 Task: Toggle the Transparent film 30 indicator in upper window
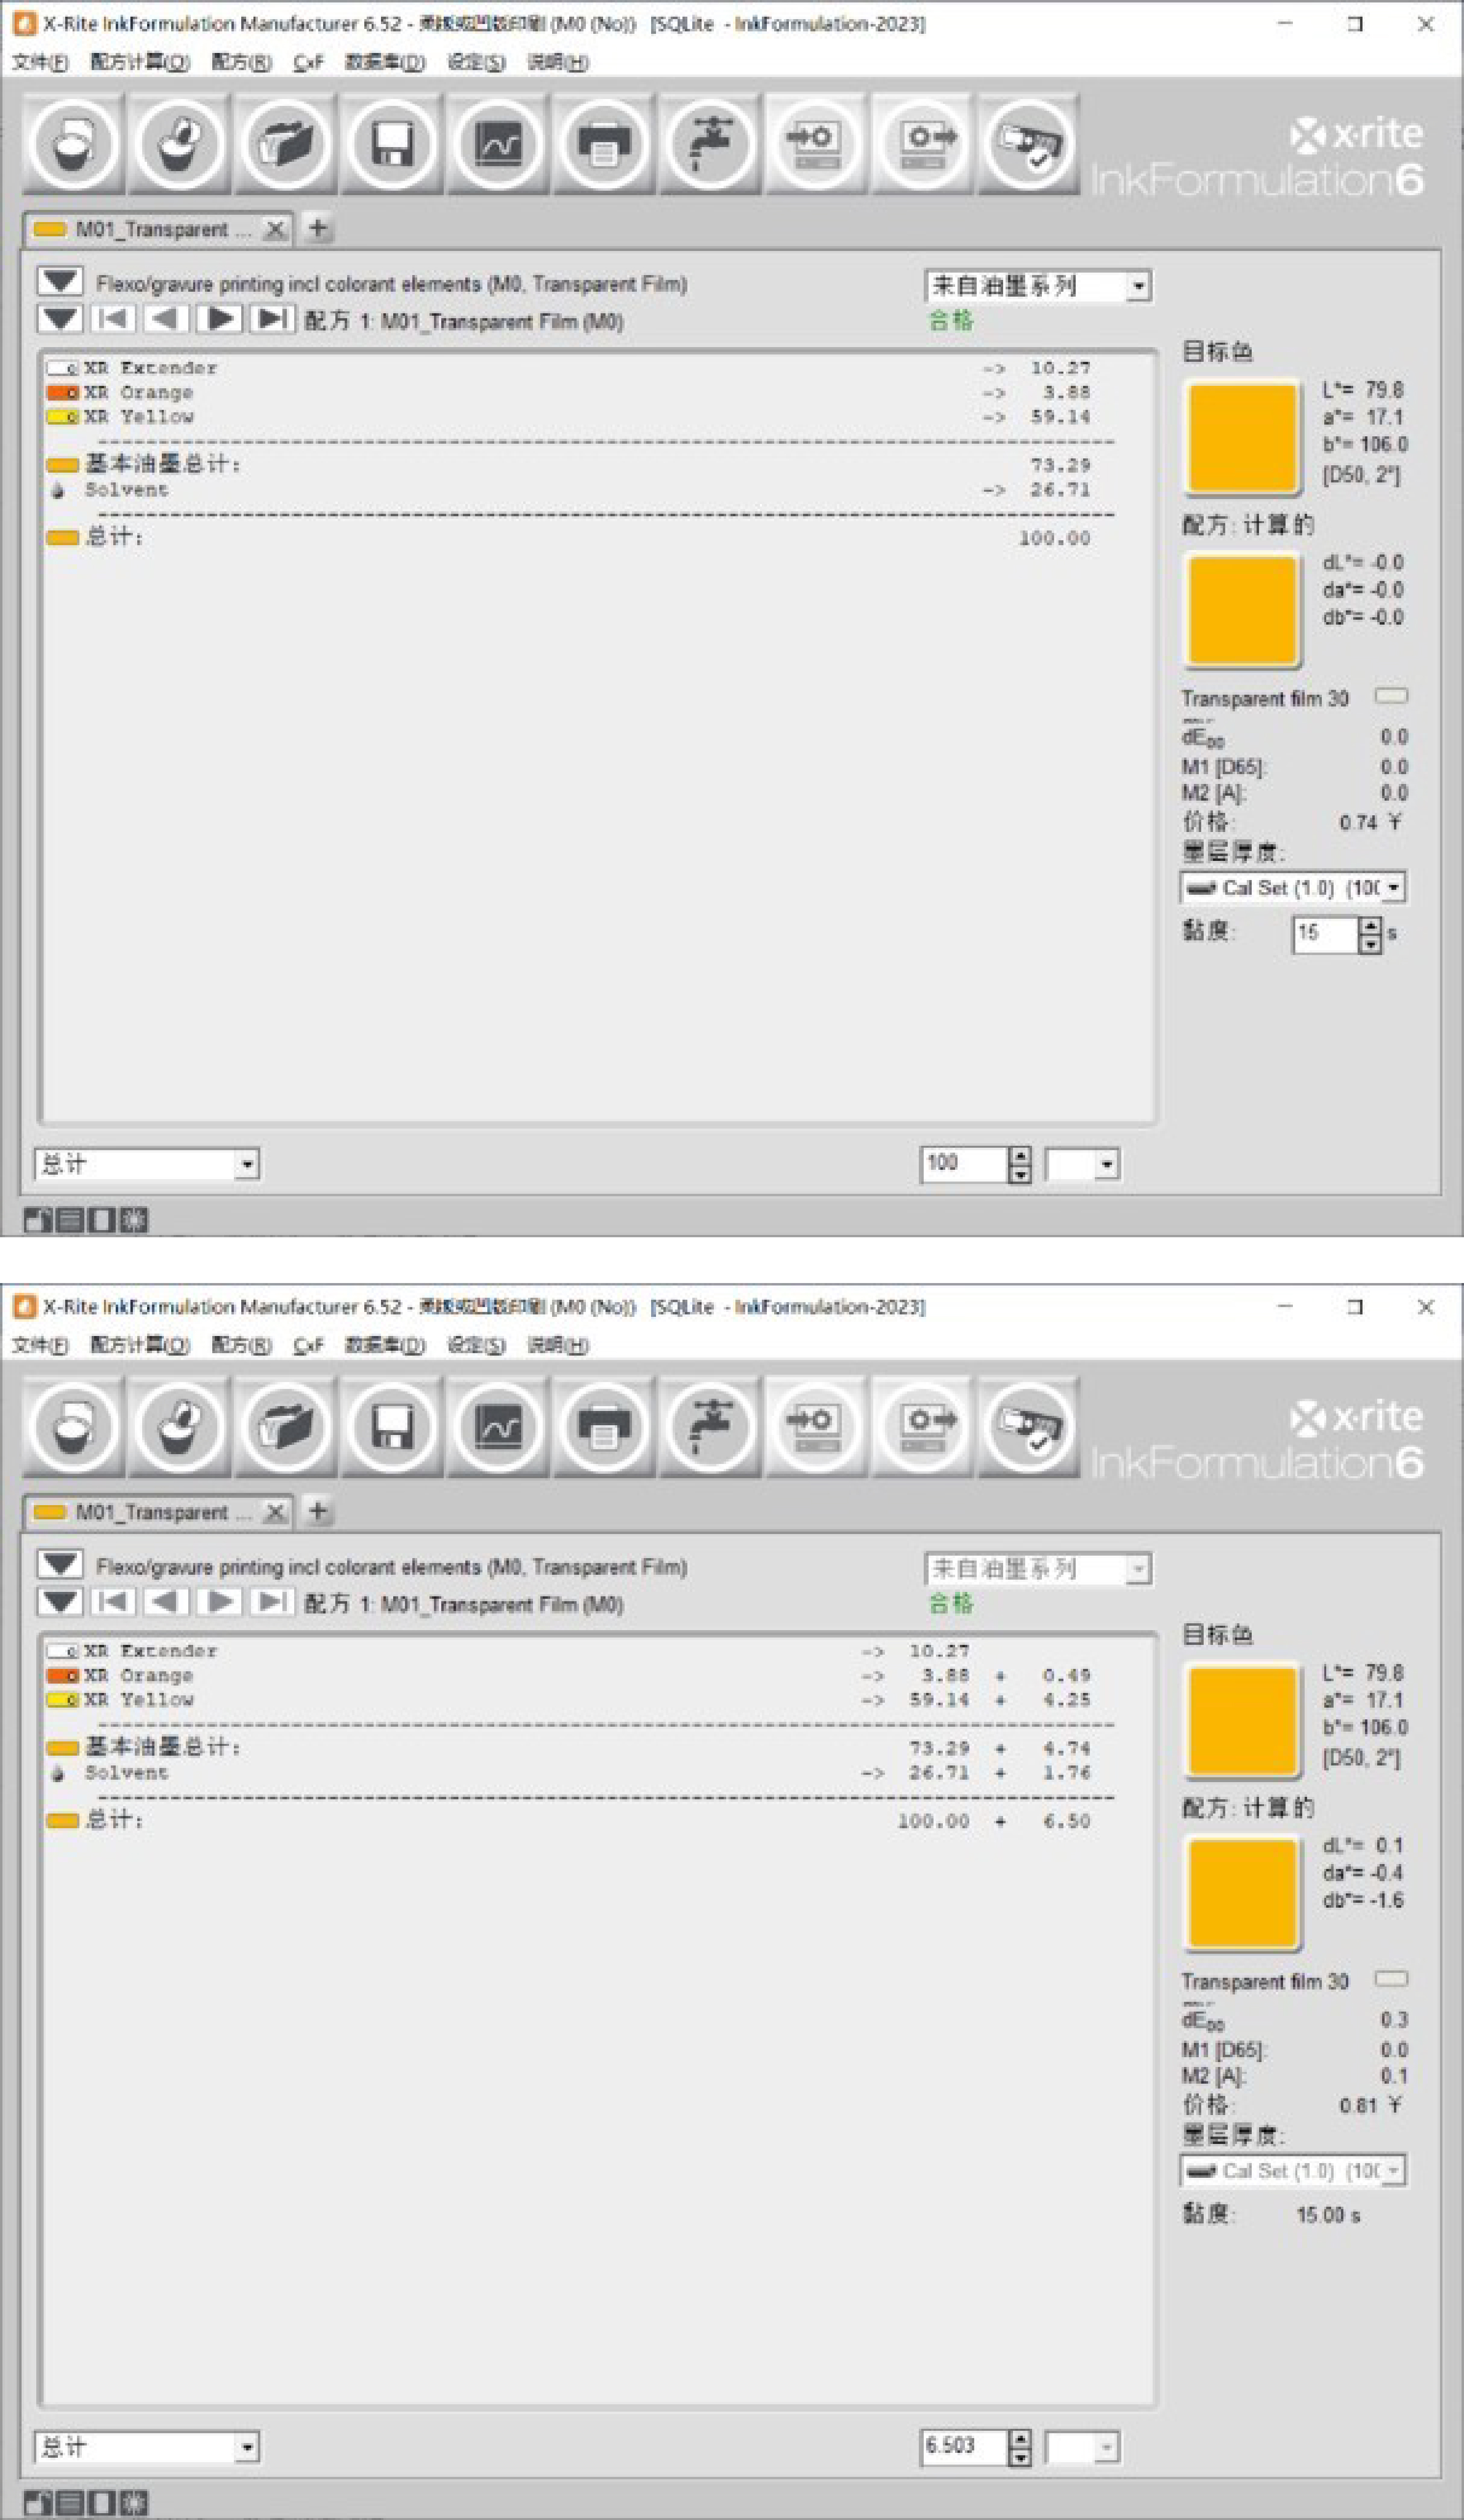click(x=1391, y=696)
